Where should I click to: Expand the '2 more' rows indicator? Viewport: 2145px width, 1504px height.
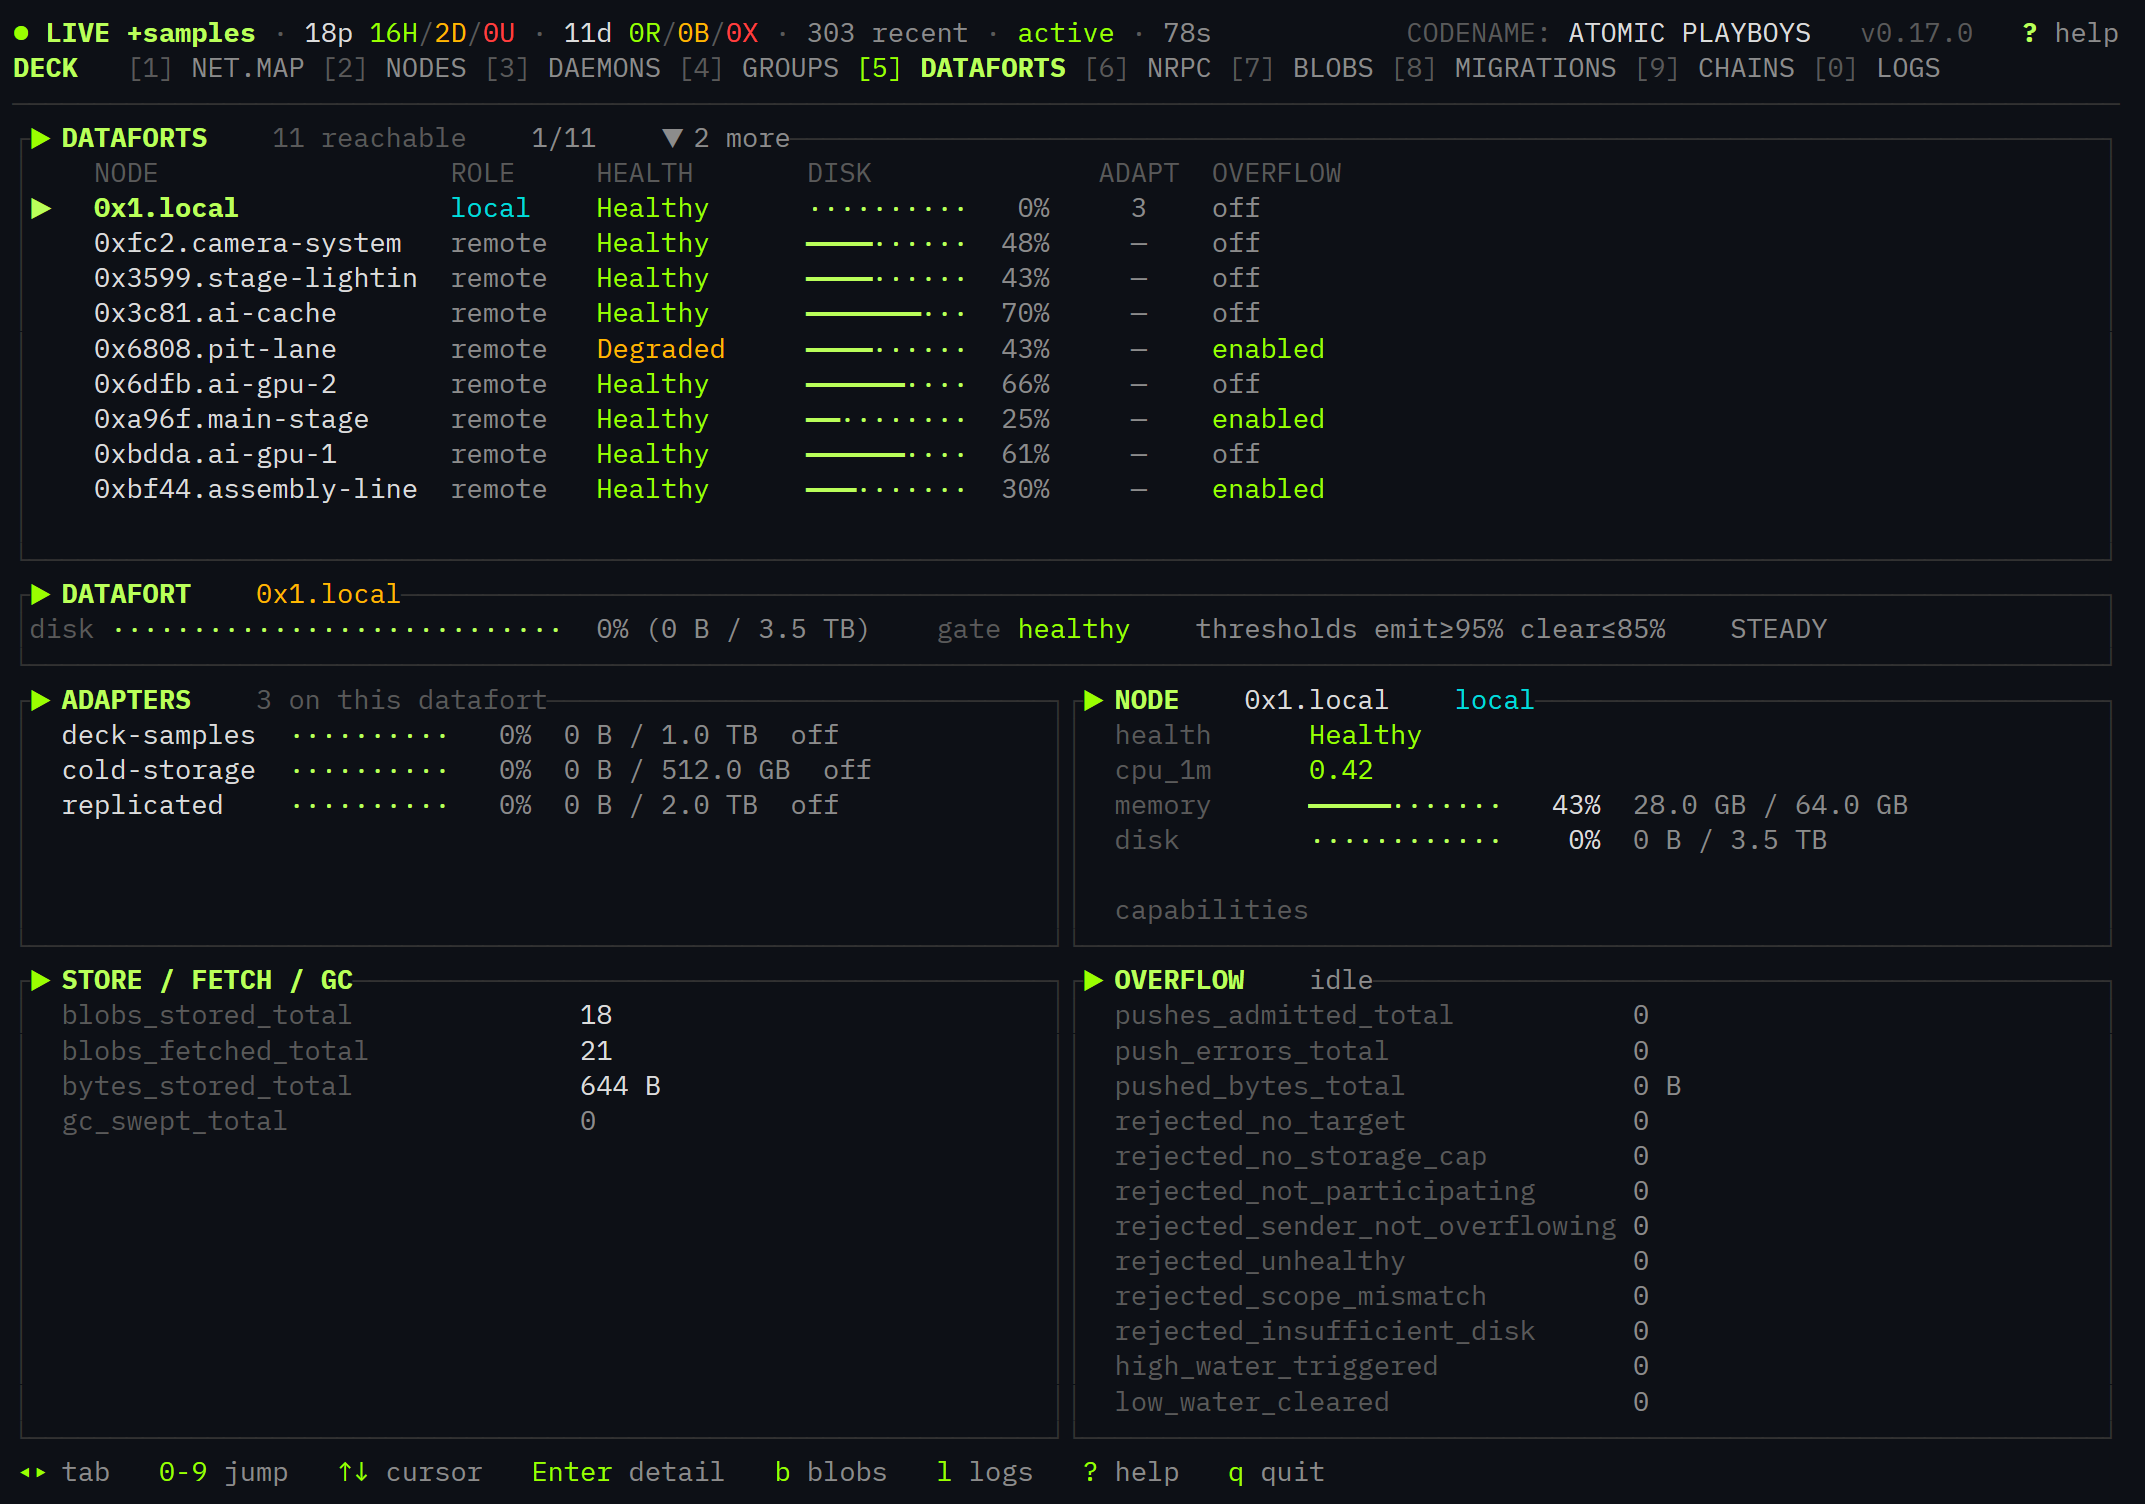point(726,138)
